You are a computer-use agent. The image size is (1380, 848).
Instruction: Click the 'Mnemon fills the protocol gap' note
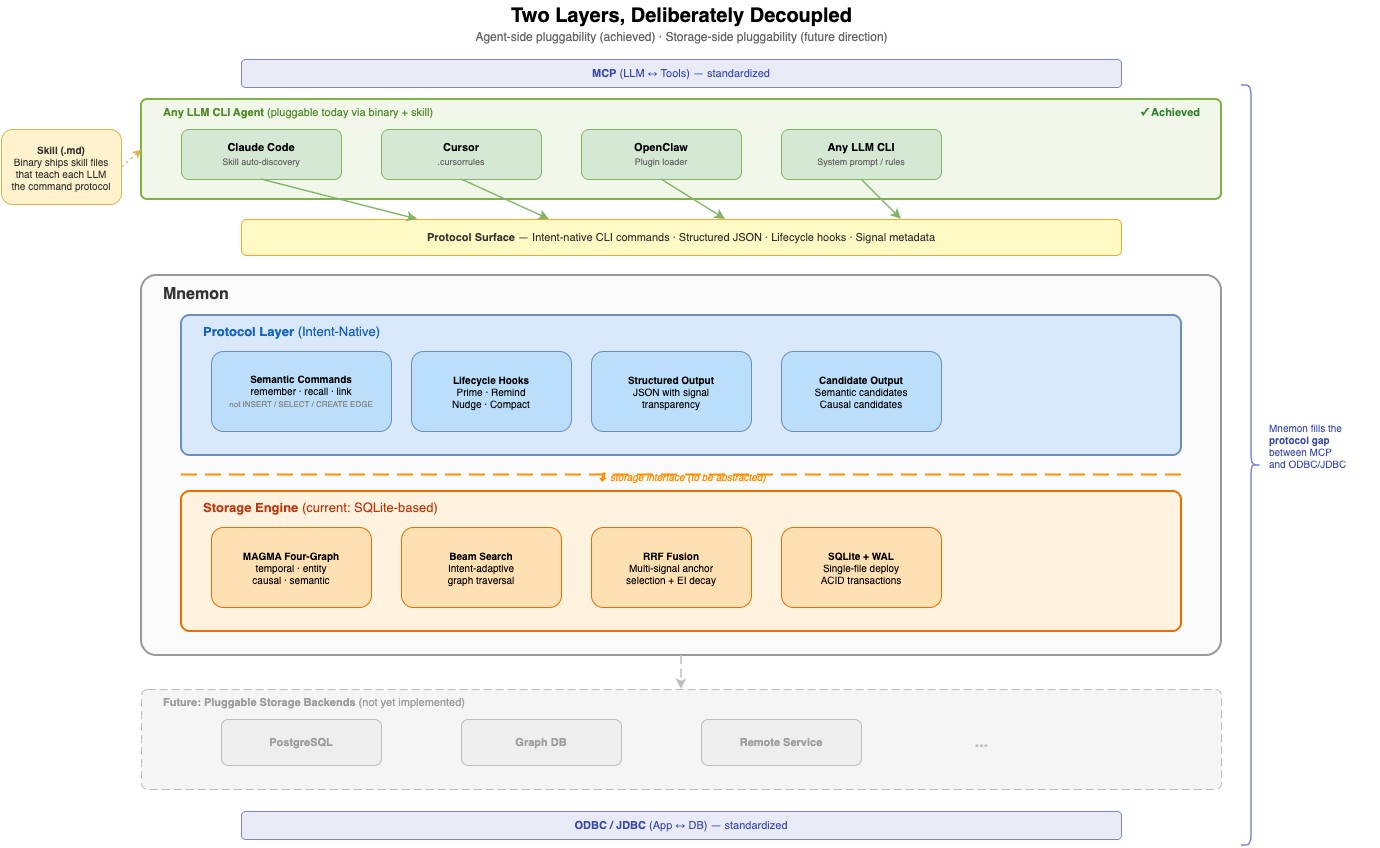pos(1306,446)
